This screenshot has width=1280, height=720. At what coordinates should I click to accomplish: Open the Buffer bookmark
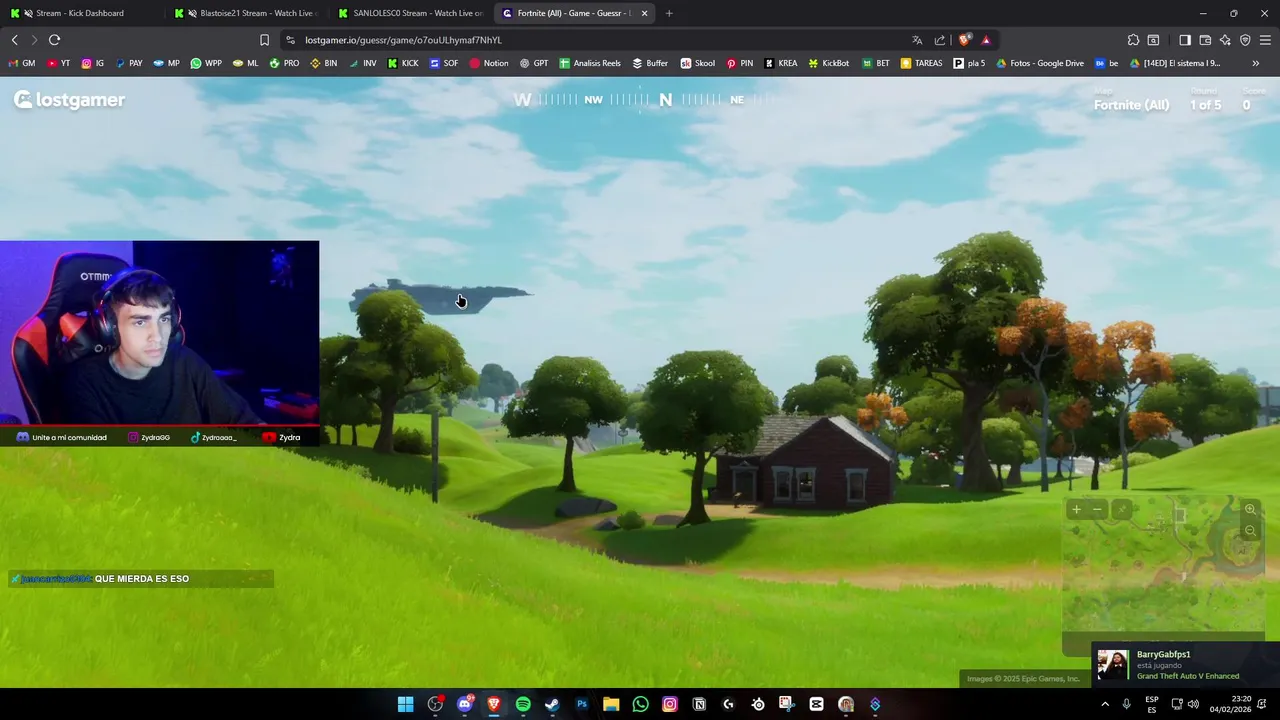[x=650, y=63]
